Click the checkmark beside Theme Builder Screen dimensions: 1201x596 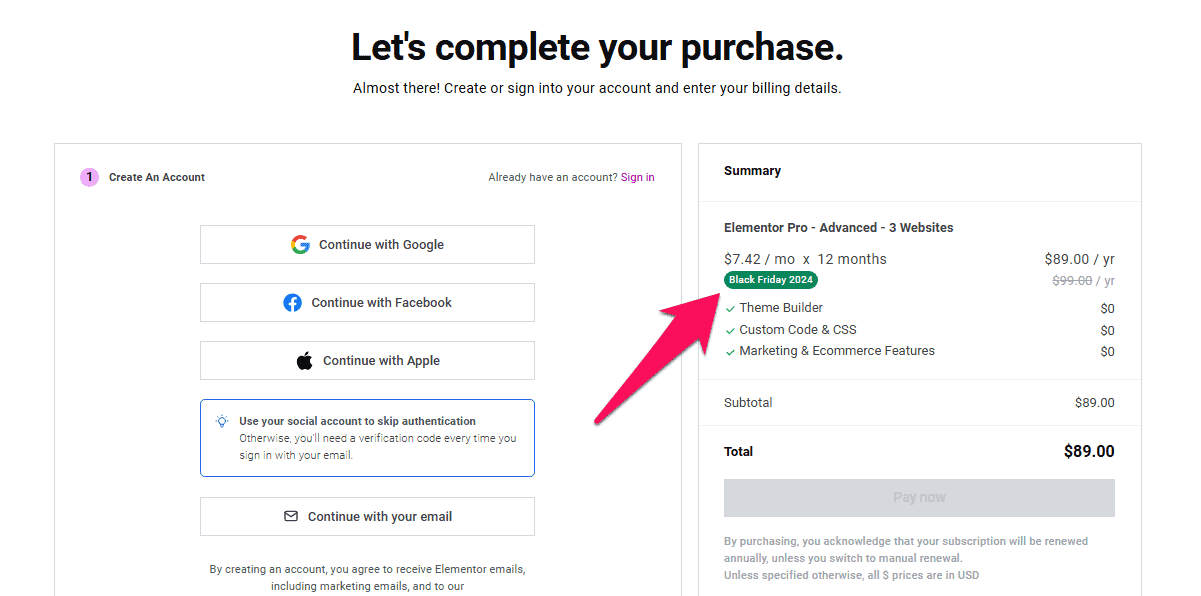[730, 309]
